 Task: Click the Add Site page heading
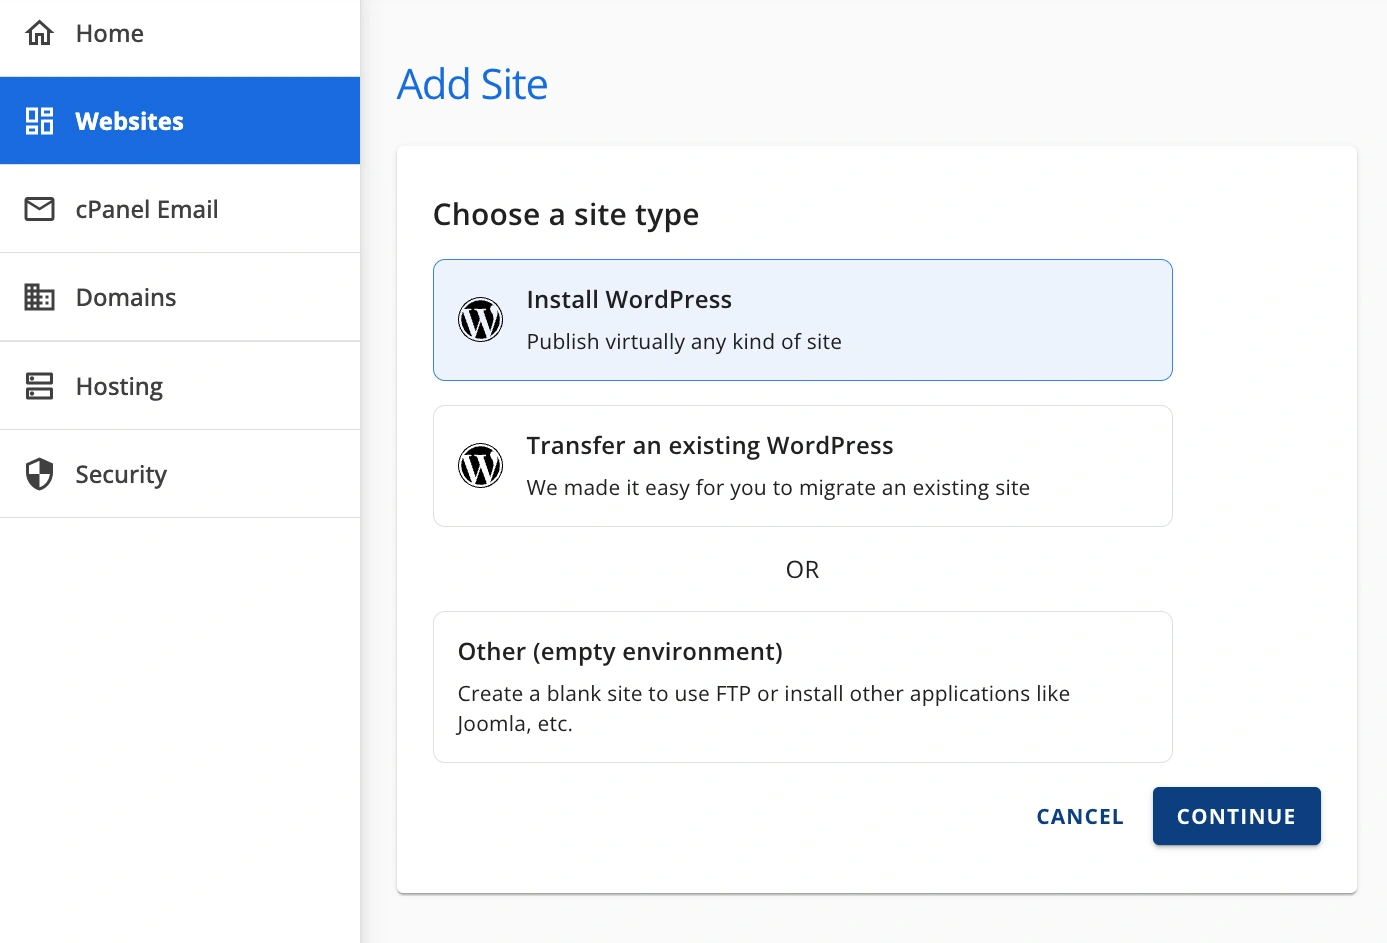pos(472,85)
